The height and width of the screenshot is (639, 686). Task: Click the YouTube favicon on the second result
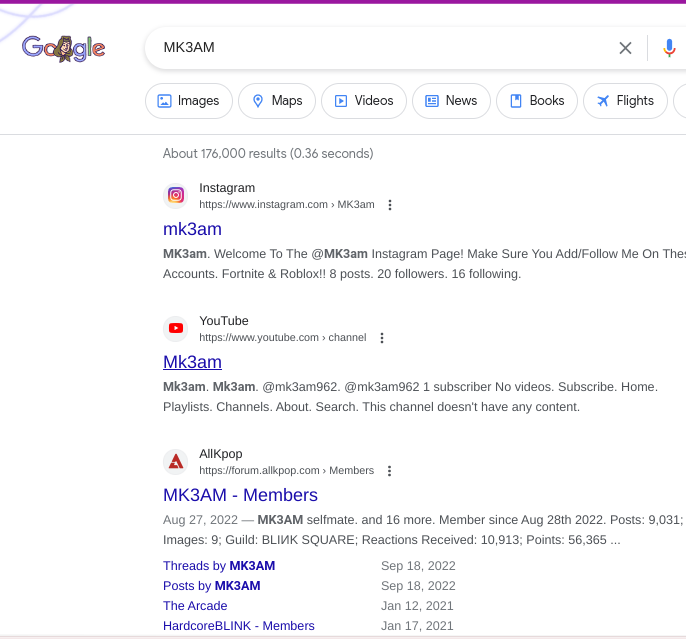click(x=176, y=328)
